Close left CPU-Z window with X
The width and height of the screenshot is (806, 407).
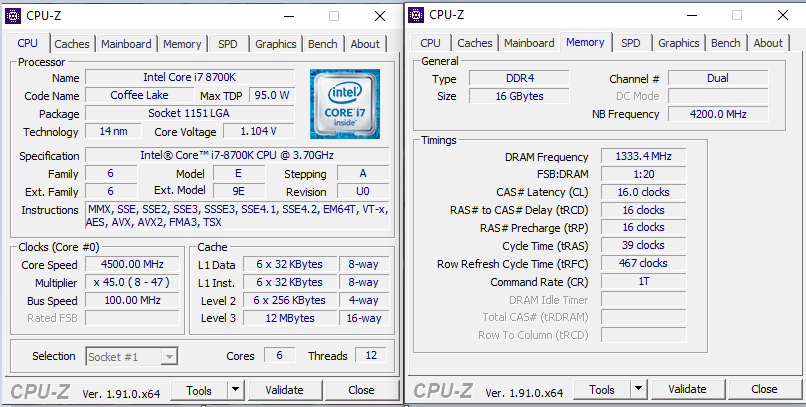pyautogui.click(x=380, y=16)
